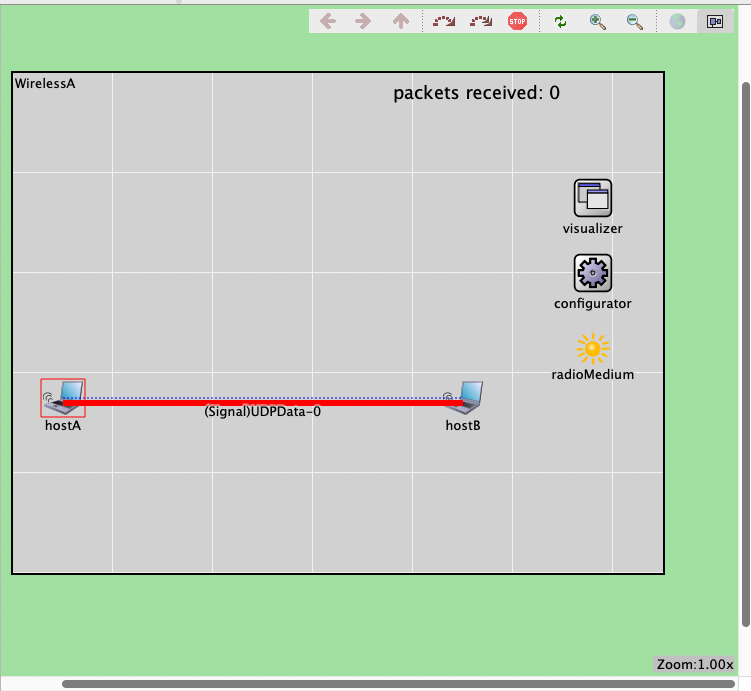Click the horizontal scrollbar at bottom

pyautogui.click(x=398, y=684)
